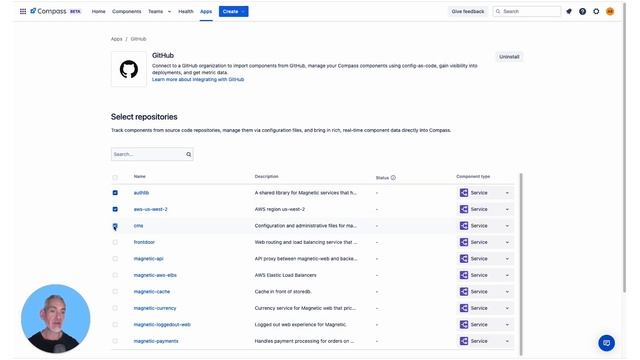Screen dimensions: 640x360
Task: Open the Health nav item
Action: 186,11
